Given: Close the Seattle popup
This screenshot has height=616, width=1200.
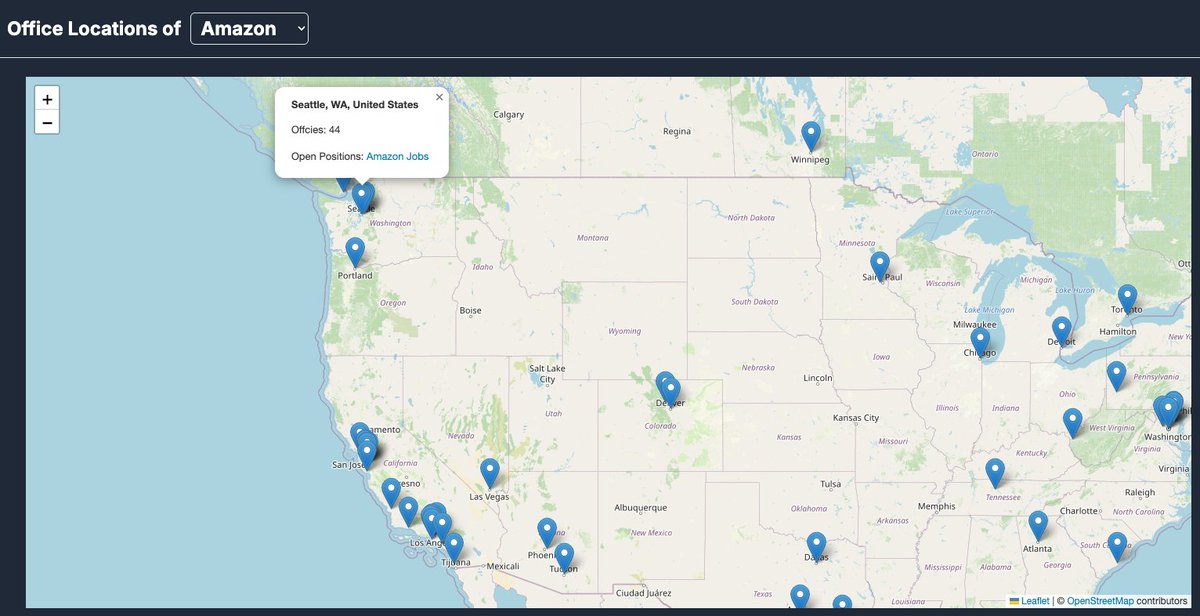Looking at the screenshot, I should [439, 97].
